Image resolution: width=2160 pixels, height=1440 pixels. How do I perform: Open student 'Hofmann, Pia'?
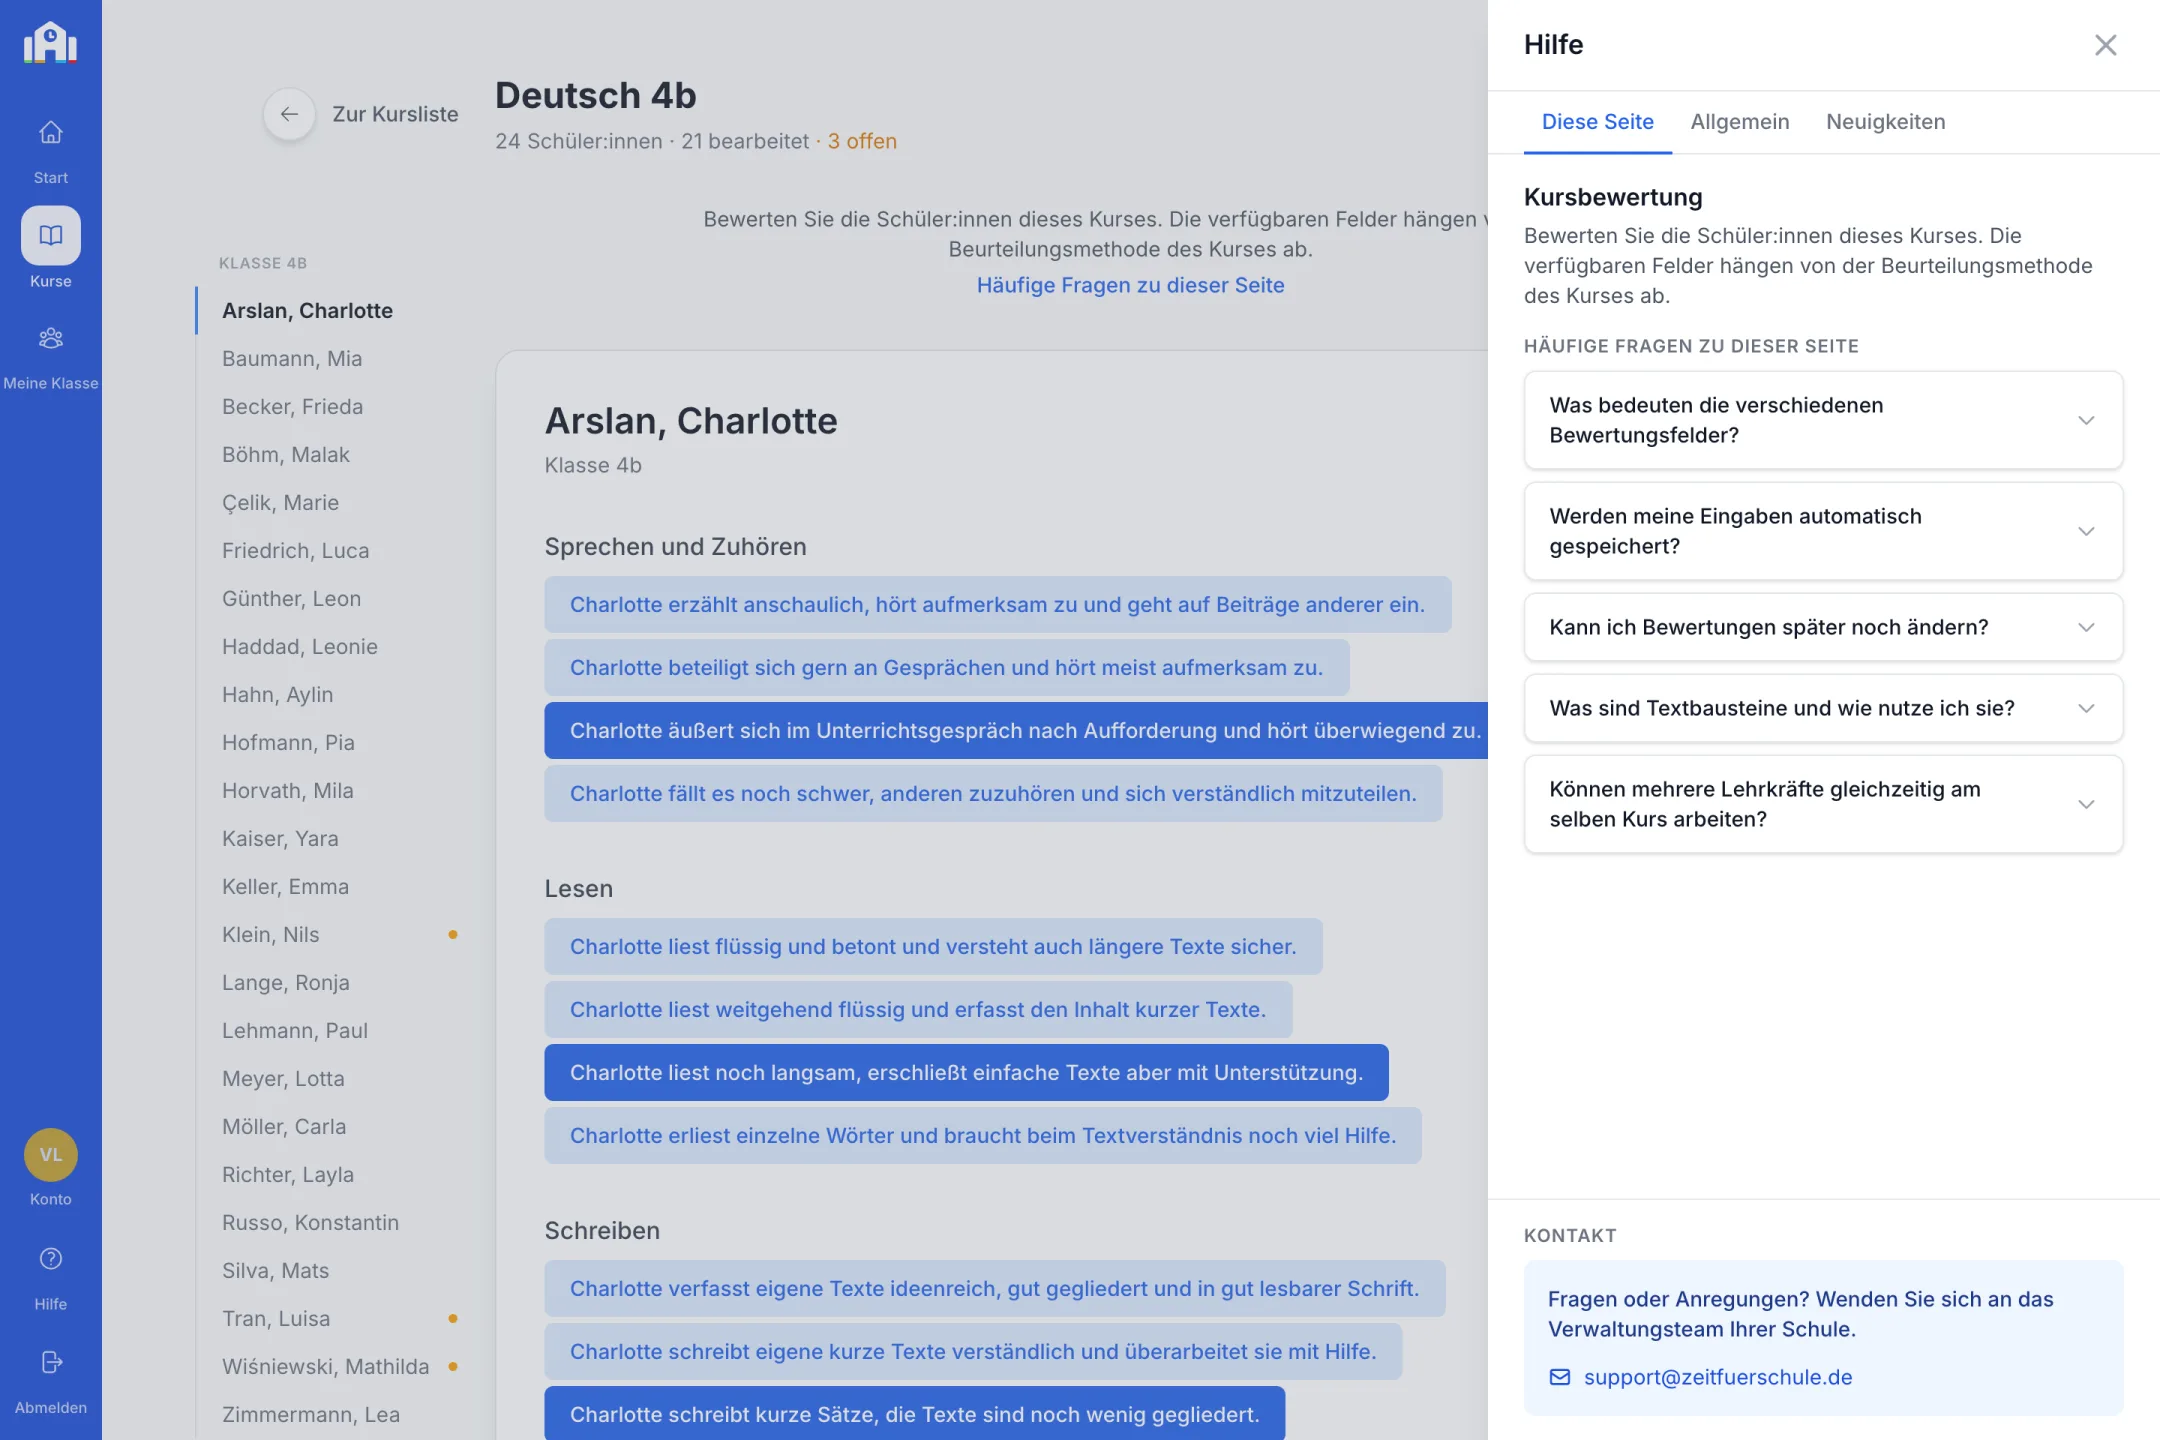coord(335,742)
